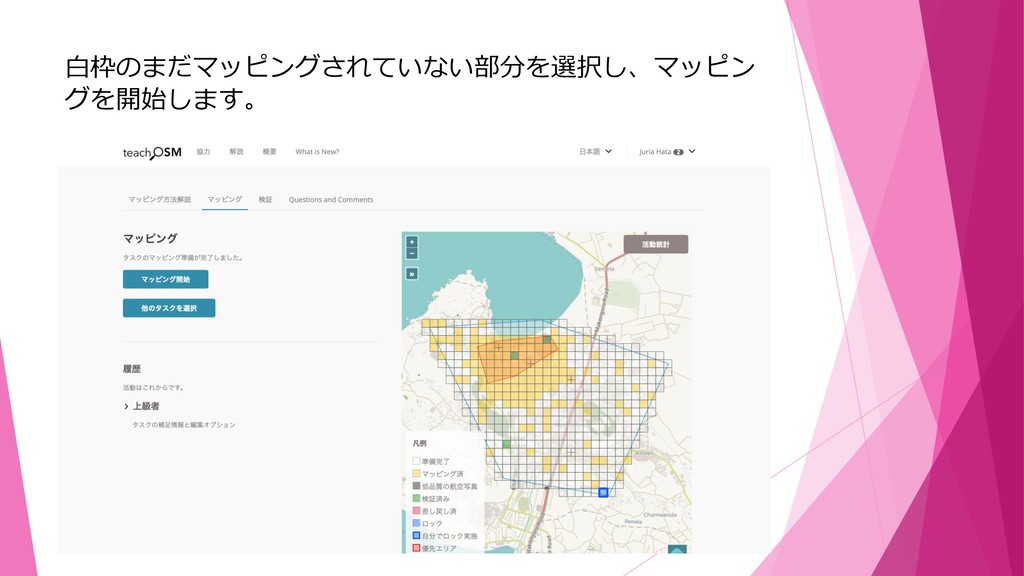Click the What is New? link
The height and width of the screenshot is (576, 1024).
click(x=317, y=152)
